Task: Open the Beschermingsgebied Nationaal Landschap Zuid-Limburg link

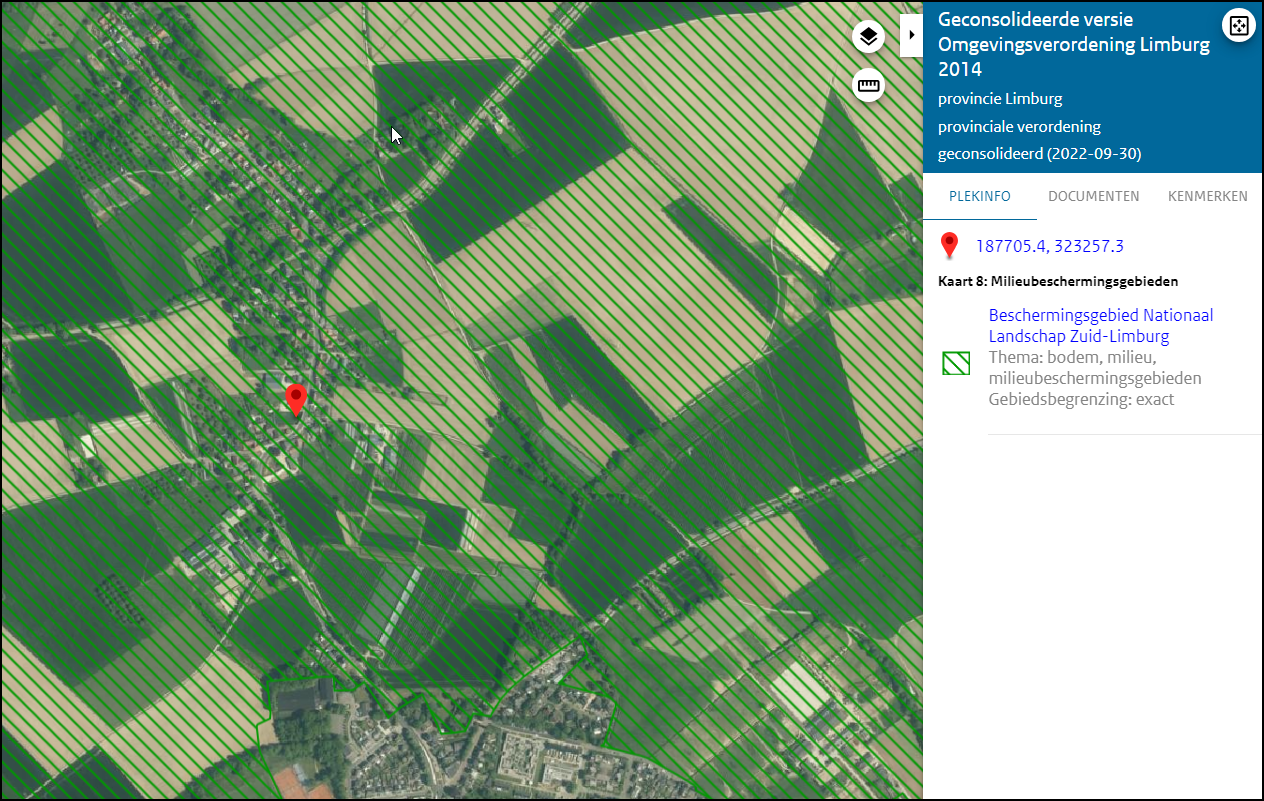Action: (1100, 325)
